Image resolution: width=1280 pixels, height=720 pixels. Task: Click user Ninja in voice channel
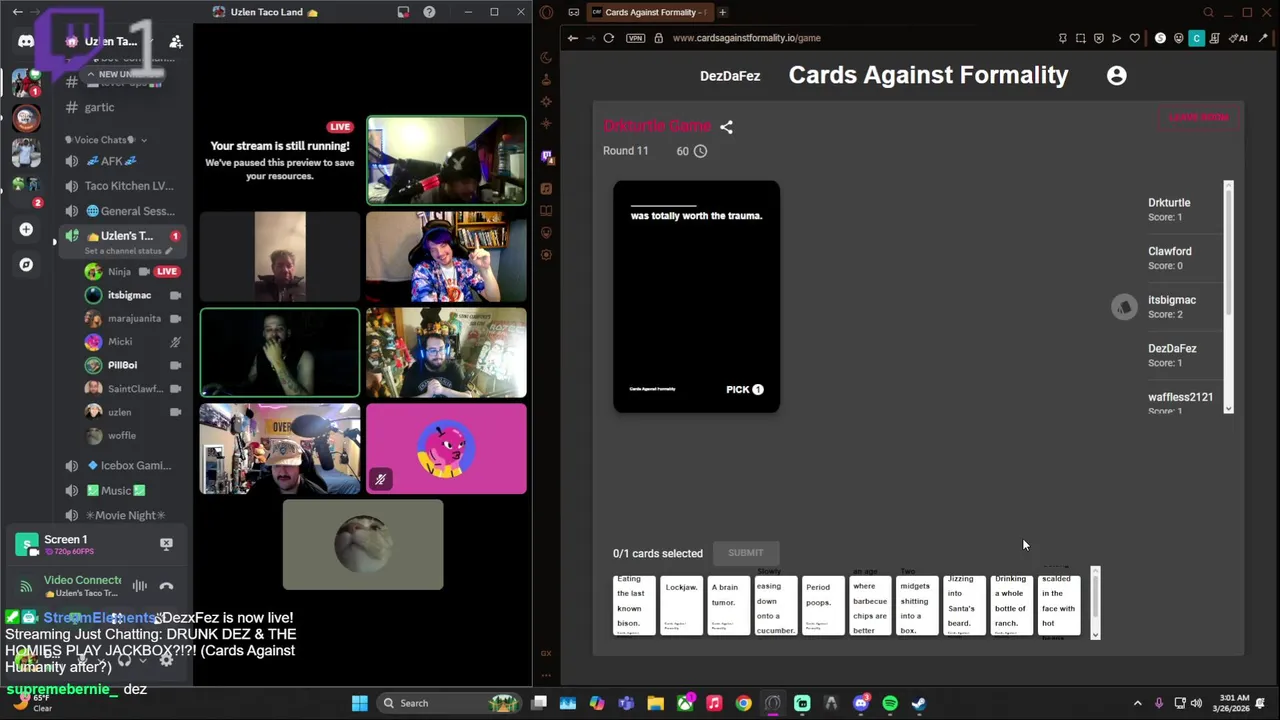[x=119, y=271]
